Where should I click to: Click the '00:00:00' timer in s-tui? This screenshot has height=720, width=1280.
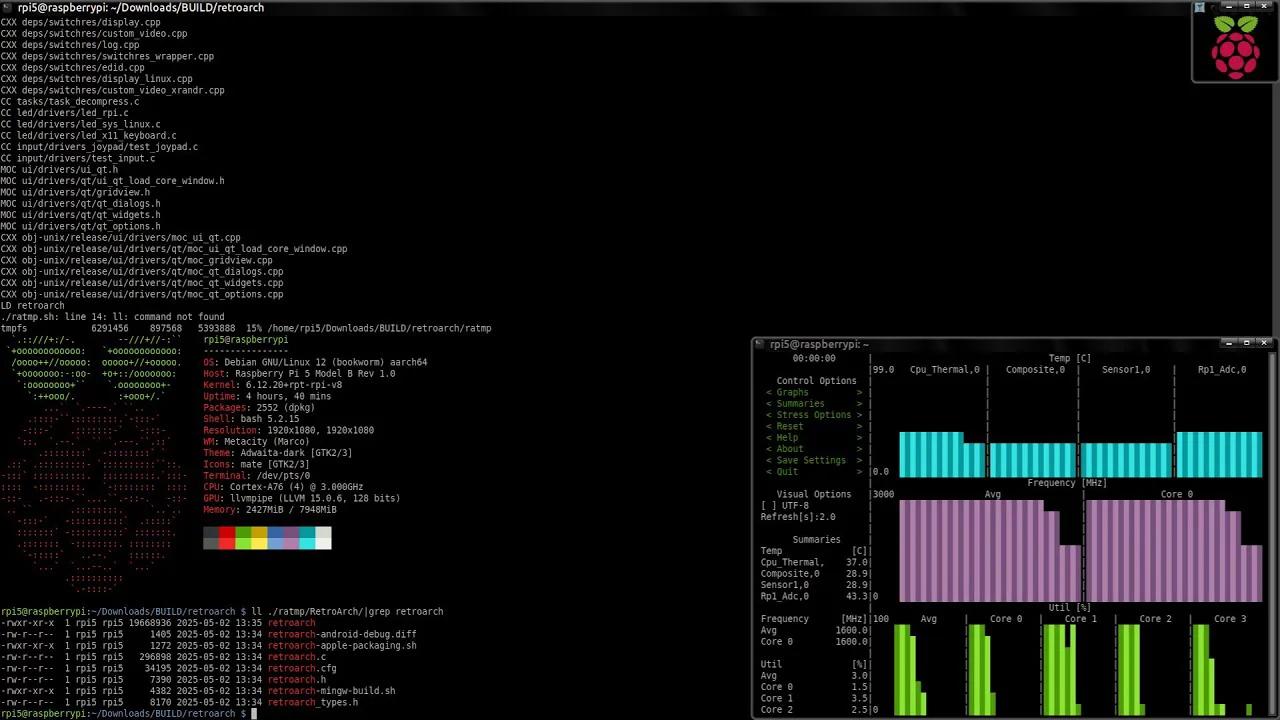[x=813, y=358]
